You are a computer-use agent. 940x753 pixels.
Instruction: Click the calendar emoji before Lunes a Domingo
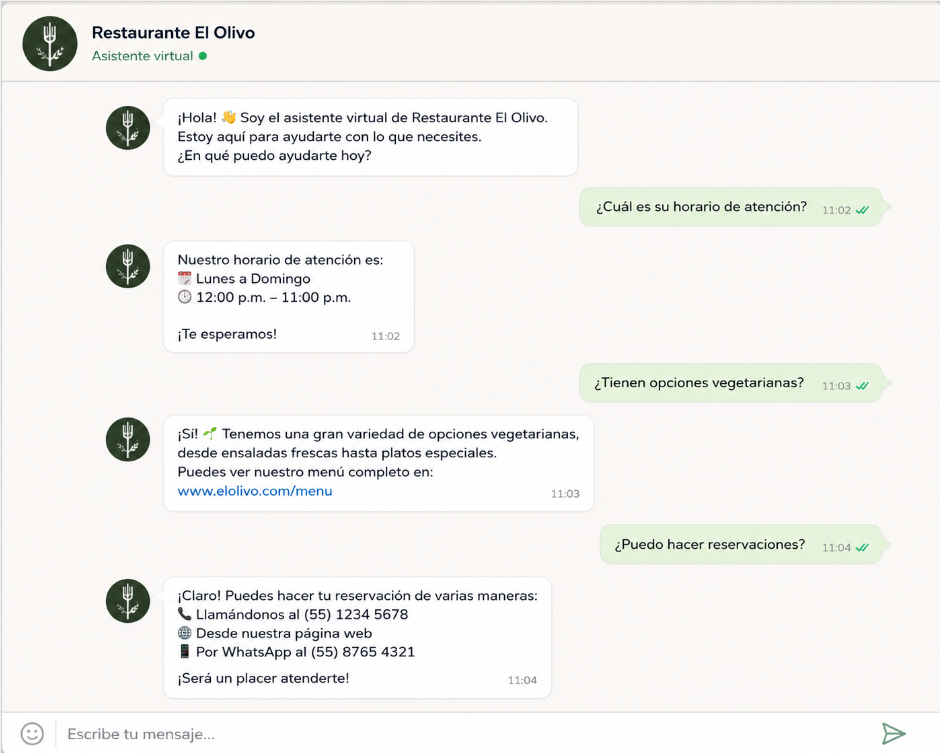click(x=185, y=278)
